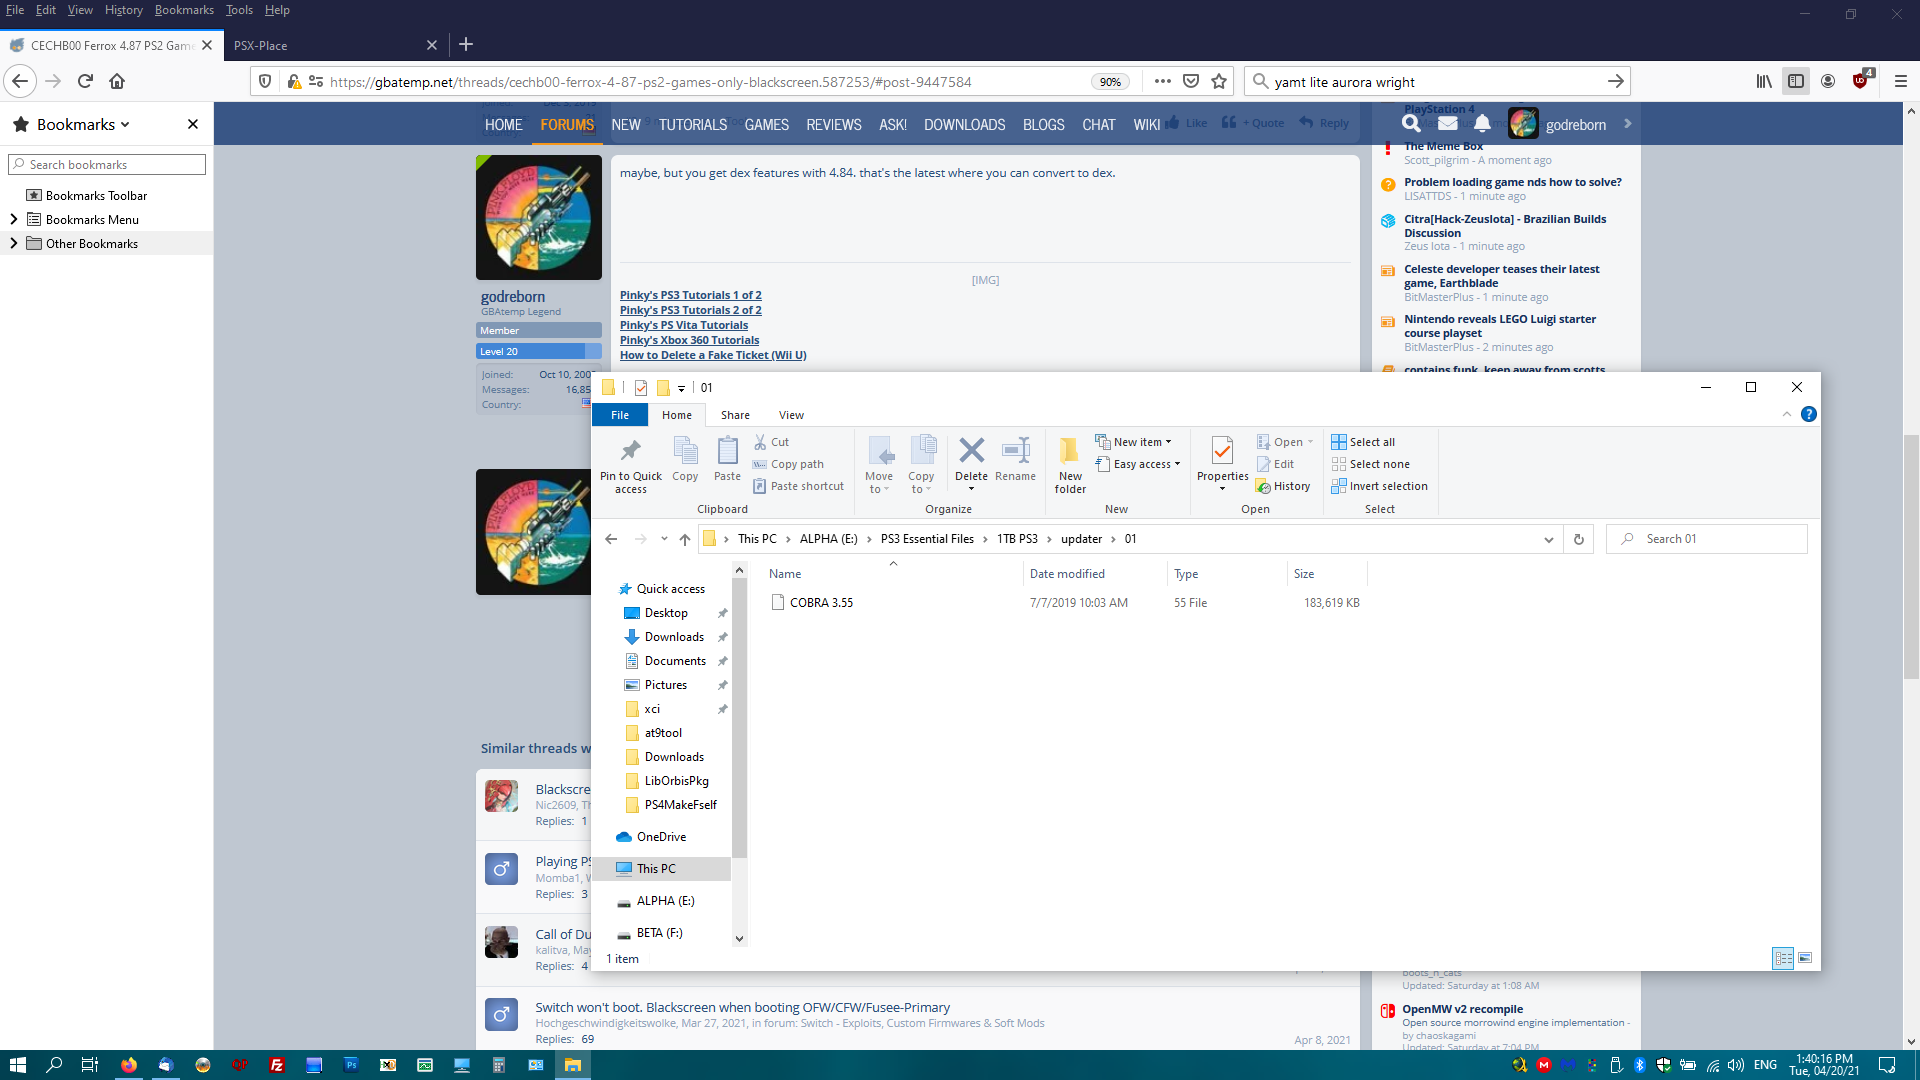The width and height of the screenshot is (1920, 1080).
Task: Refresh the Explorer folder view
Action: 1579,539
